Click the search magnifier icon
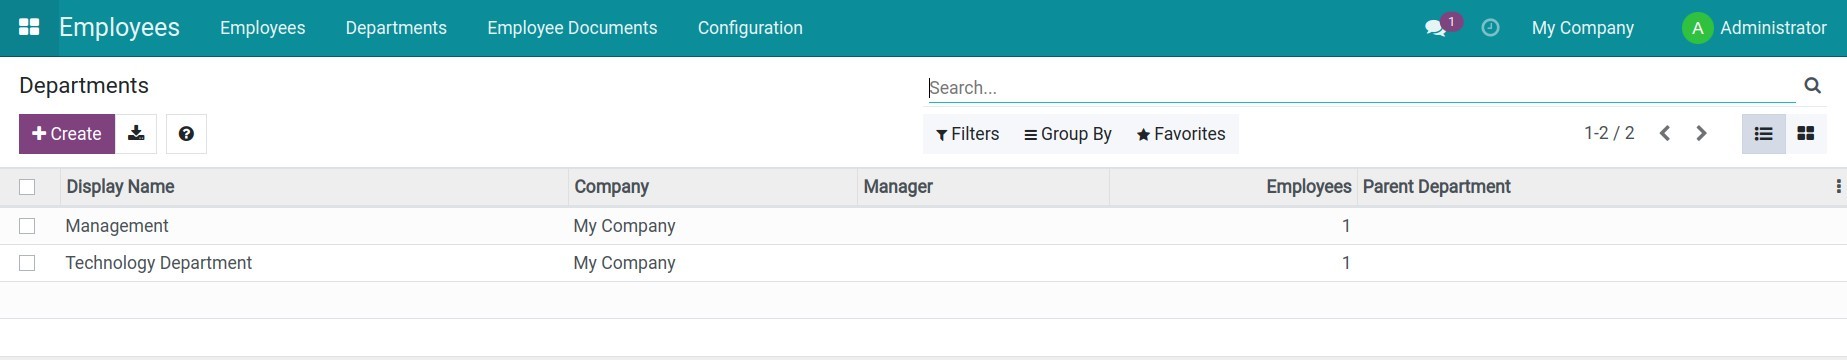The height and width of the screenshot is (360, 1847). pos(1812,86)
